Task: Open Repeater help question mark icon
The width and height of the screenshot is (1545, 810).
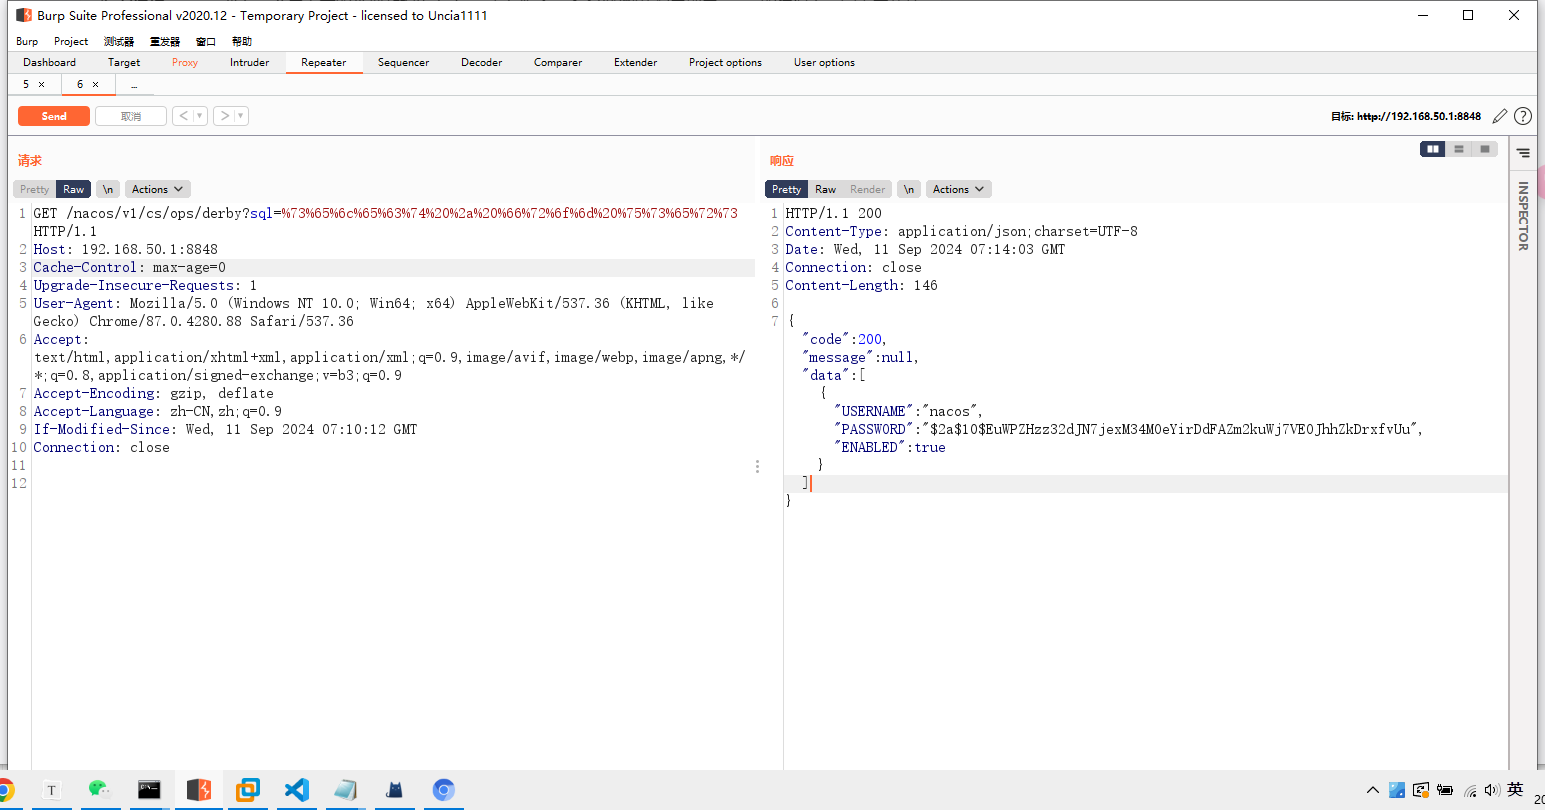Action: (1522, 116)
